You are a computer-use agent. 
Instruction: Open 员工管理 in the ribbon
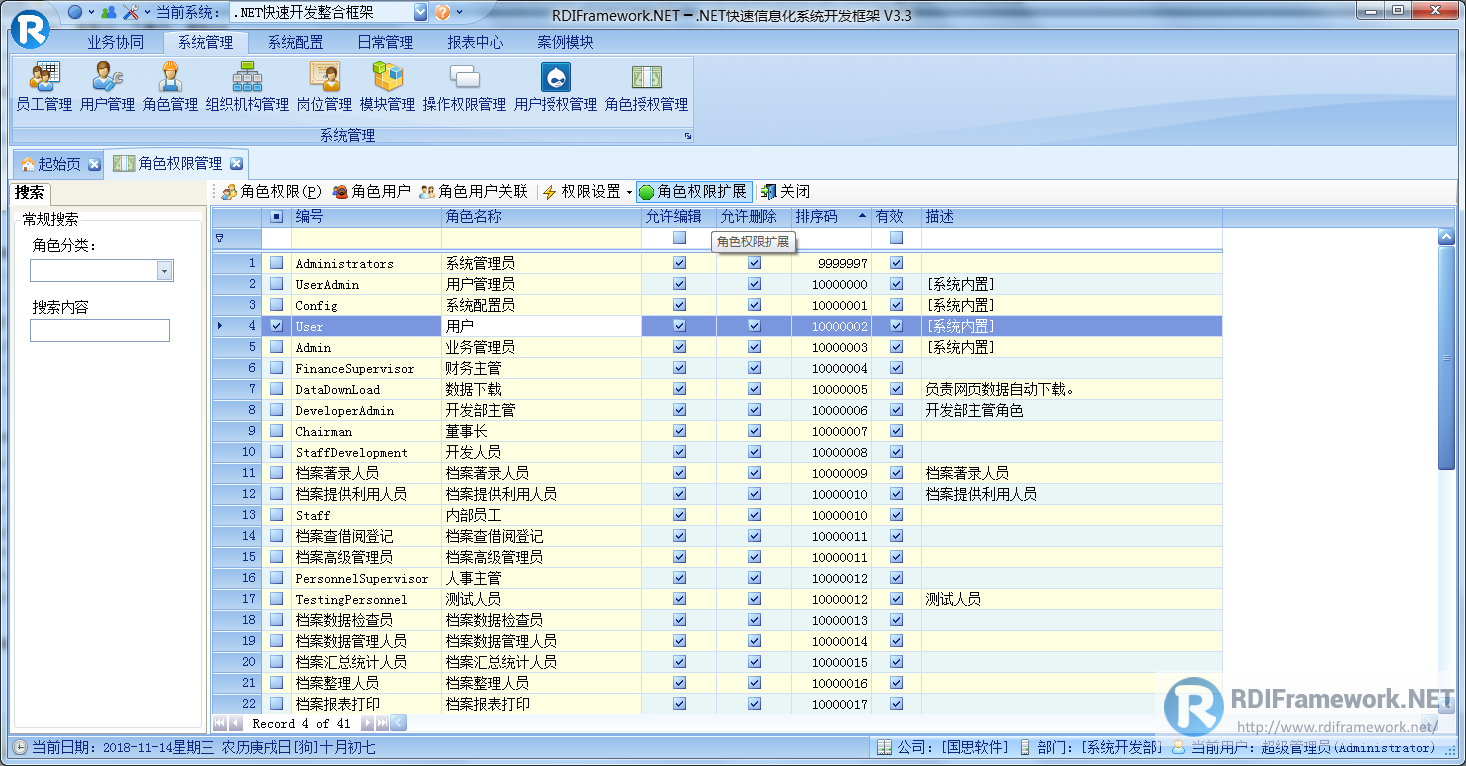click(44, 86)
